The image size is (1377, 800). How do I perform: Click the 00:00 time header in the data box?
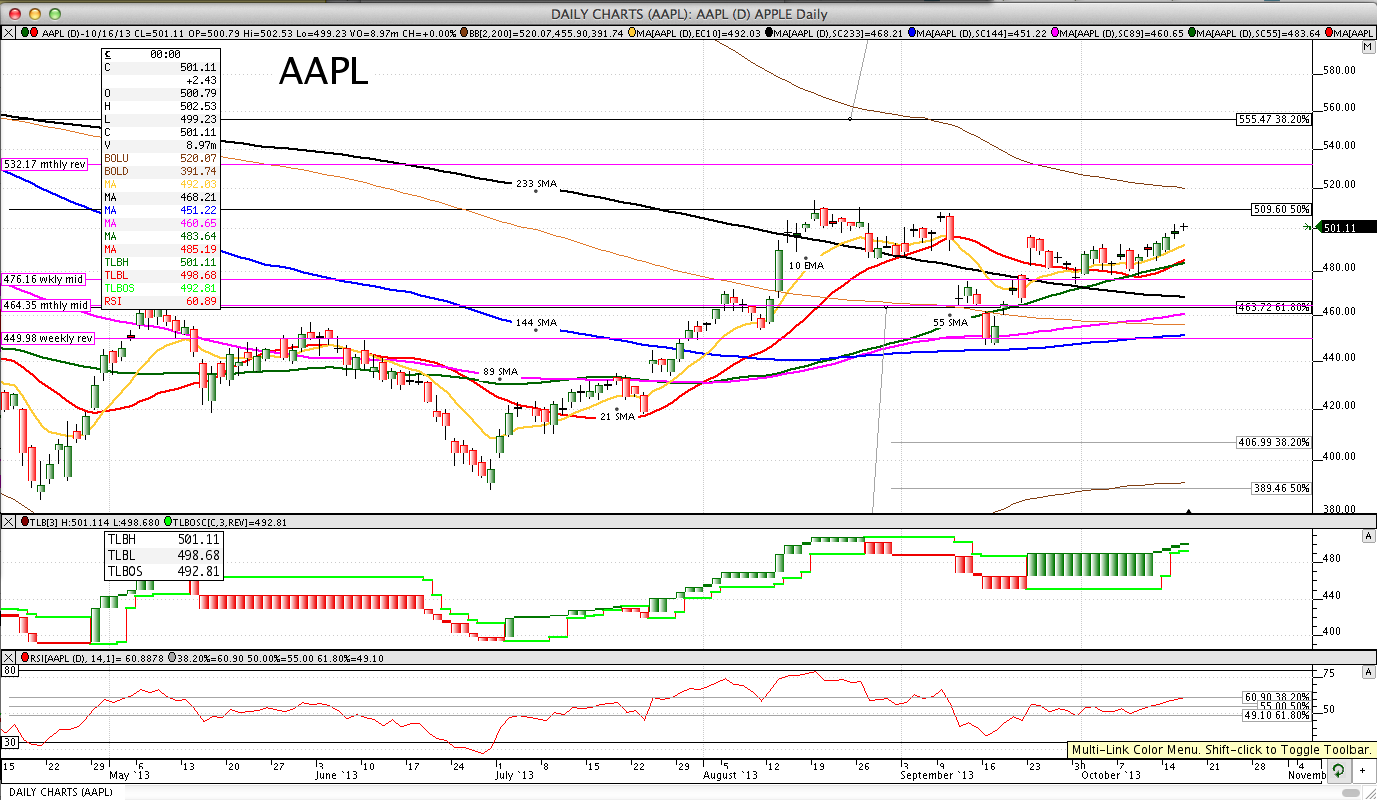click(x=164, y=54)
